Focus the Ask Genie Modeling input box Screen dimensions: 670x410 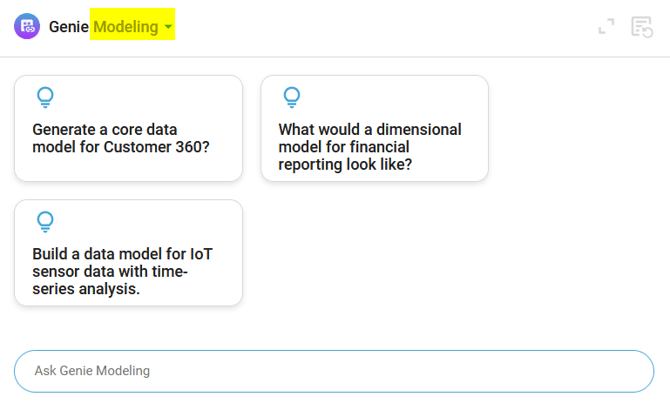click(x=333, y=371)
